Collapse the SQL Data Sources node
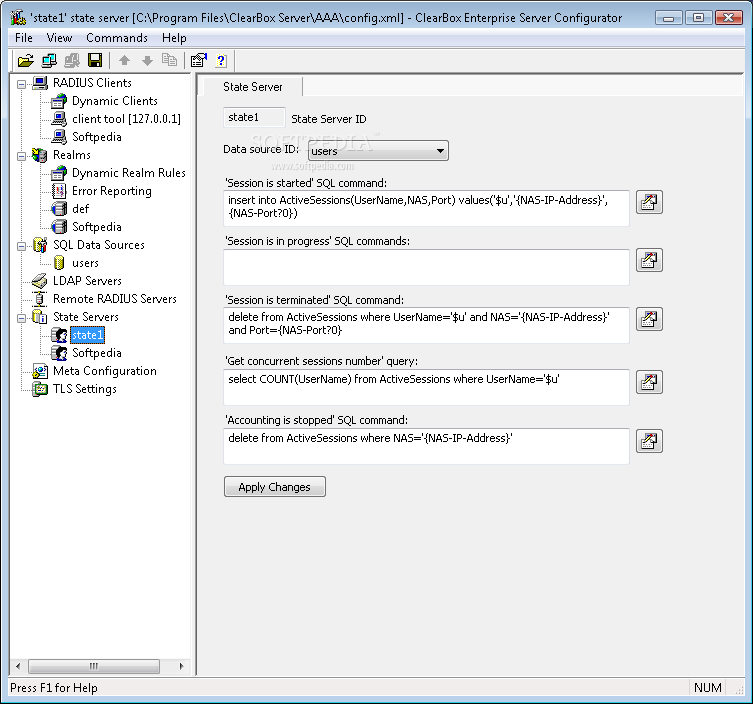753x704 pixels. (22, 246)
